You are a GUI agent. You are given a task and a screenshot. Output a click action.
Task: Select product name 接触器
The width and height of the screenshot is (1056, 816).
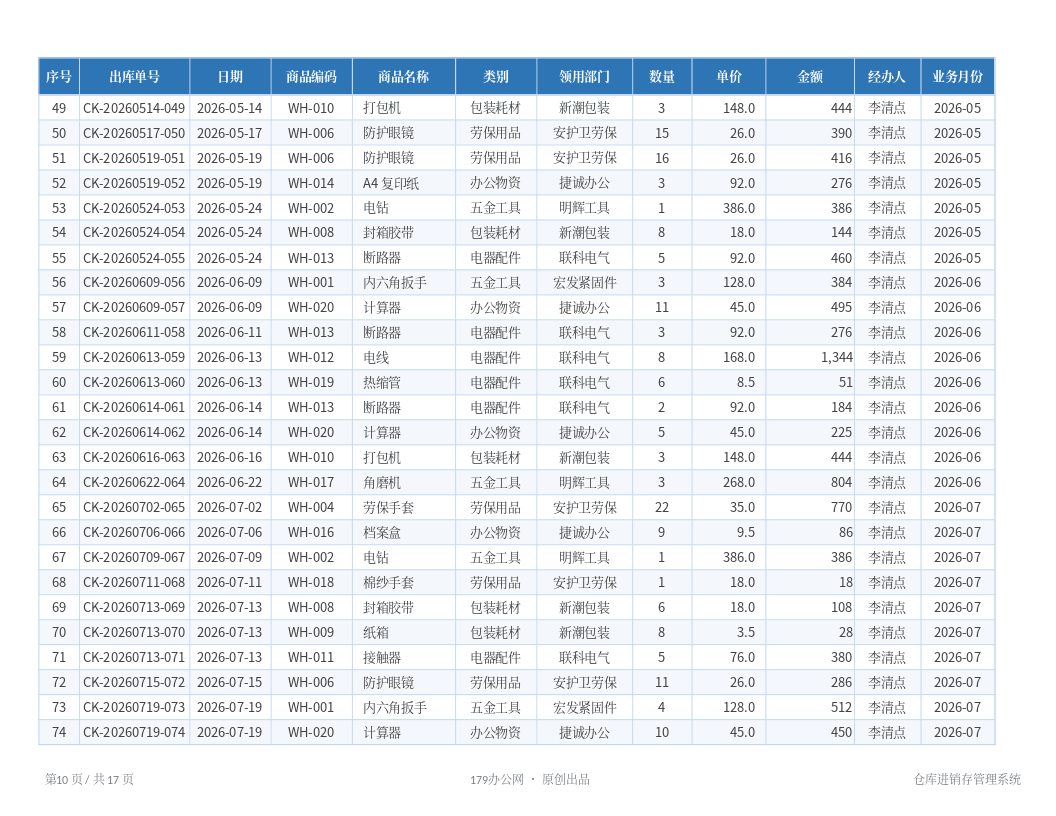[382, 657]
